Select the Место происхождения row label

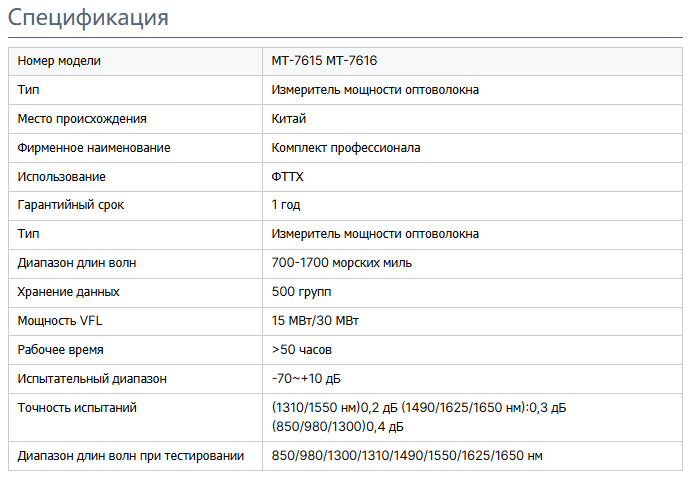82,119
